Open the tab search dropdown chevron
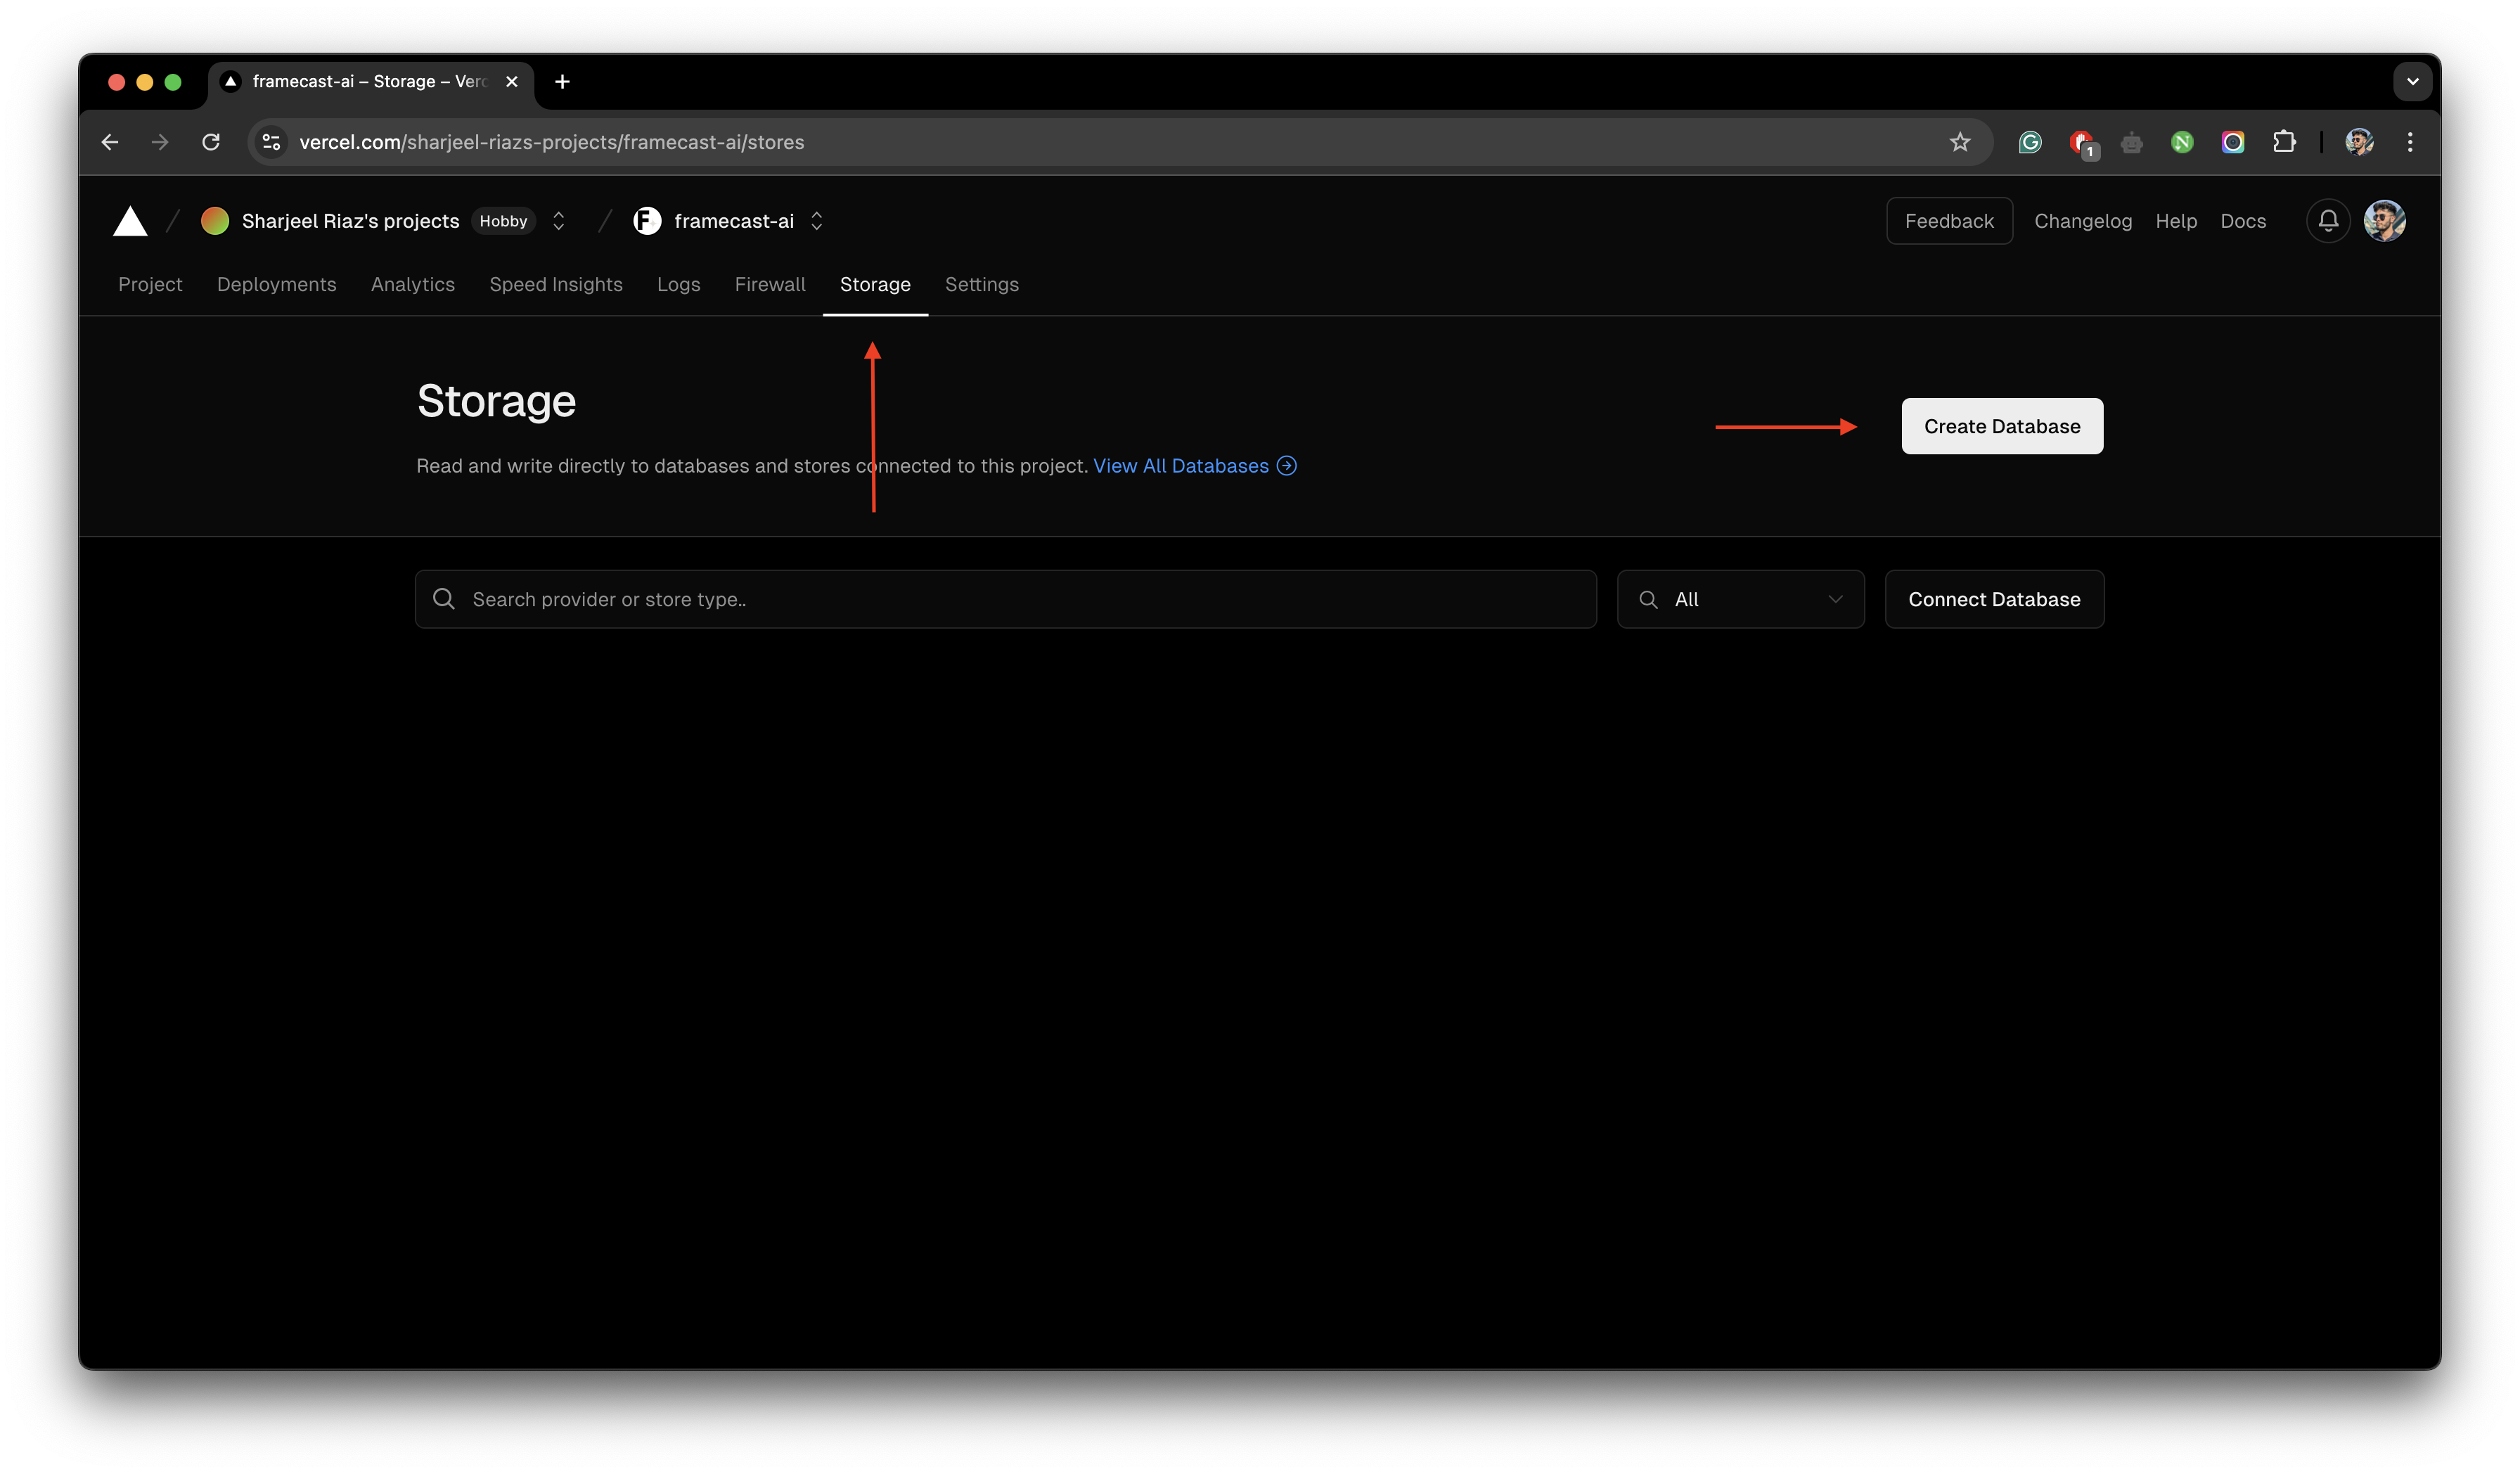The height and width of the screenshot is (1474, 2520). click(x=2412, y=82)
